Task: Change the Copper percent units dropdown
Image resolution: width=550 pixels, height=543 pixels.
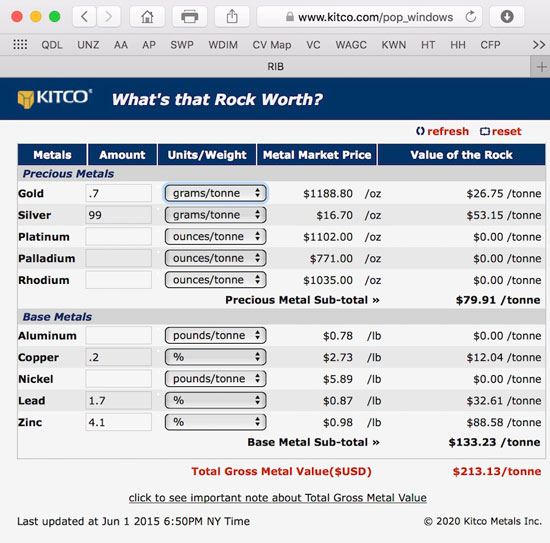Action: click(215, 357)
